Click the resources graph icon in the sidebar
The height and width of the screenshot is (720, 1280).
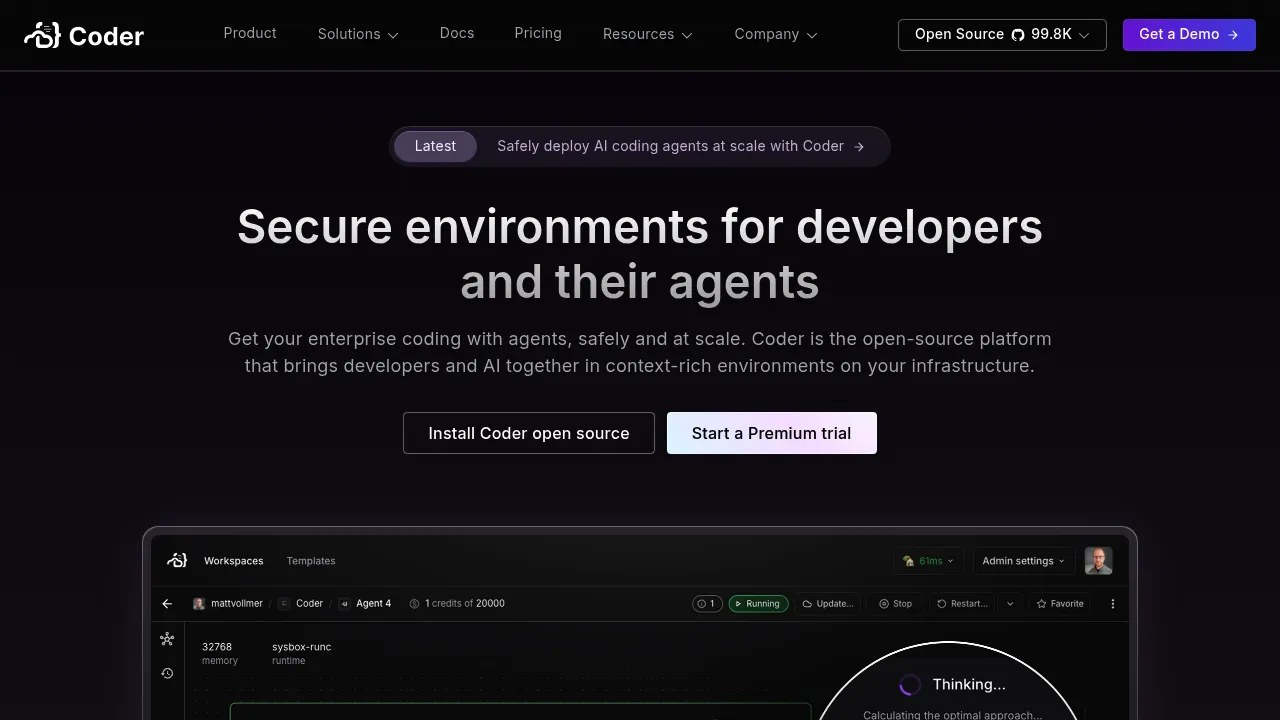pos(167,639)
